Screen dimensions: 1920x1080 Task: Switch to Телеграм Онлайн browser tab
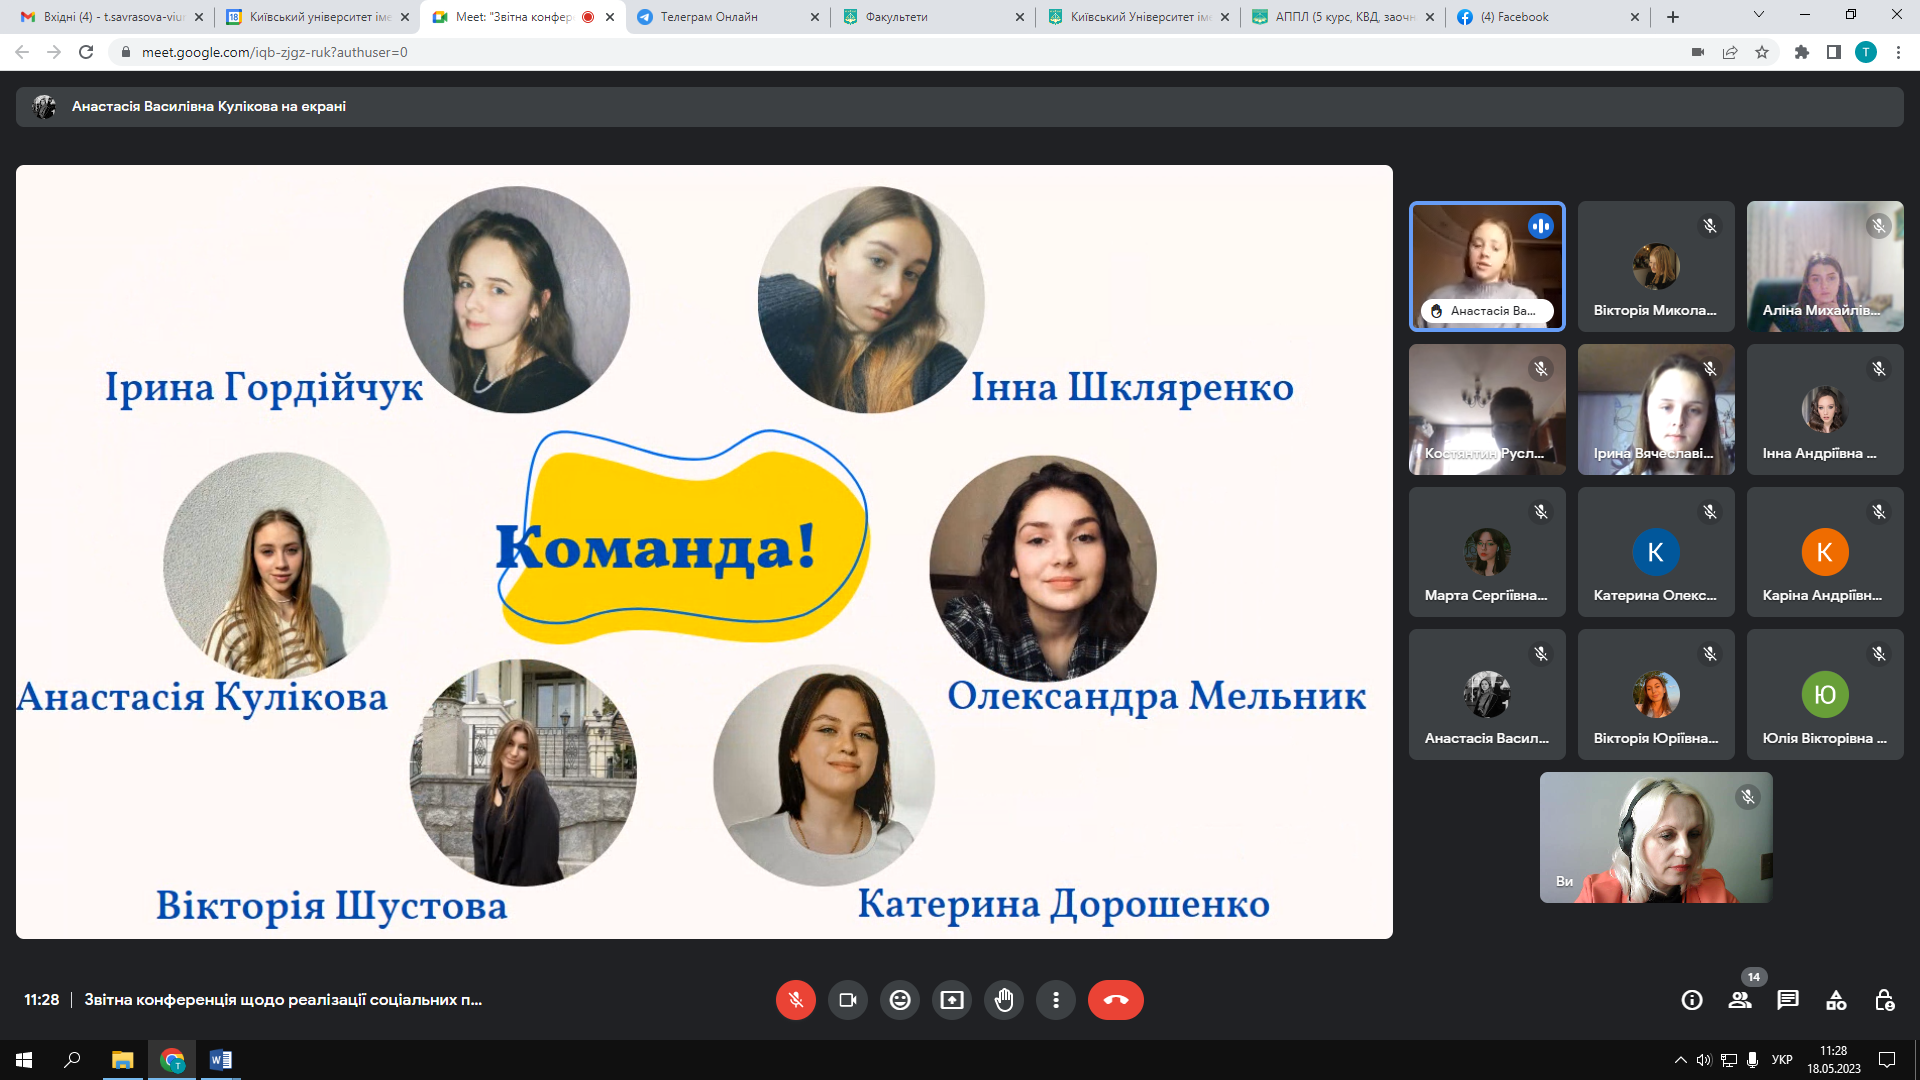click(x=710, y=17)
